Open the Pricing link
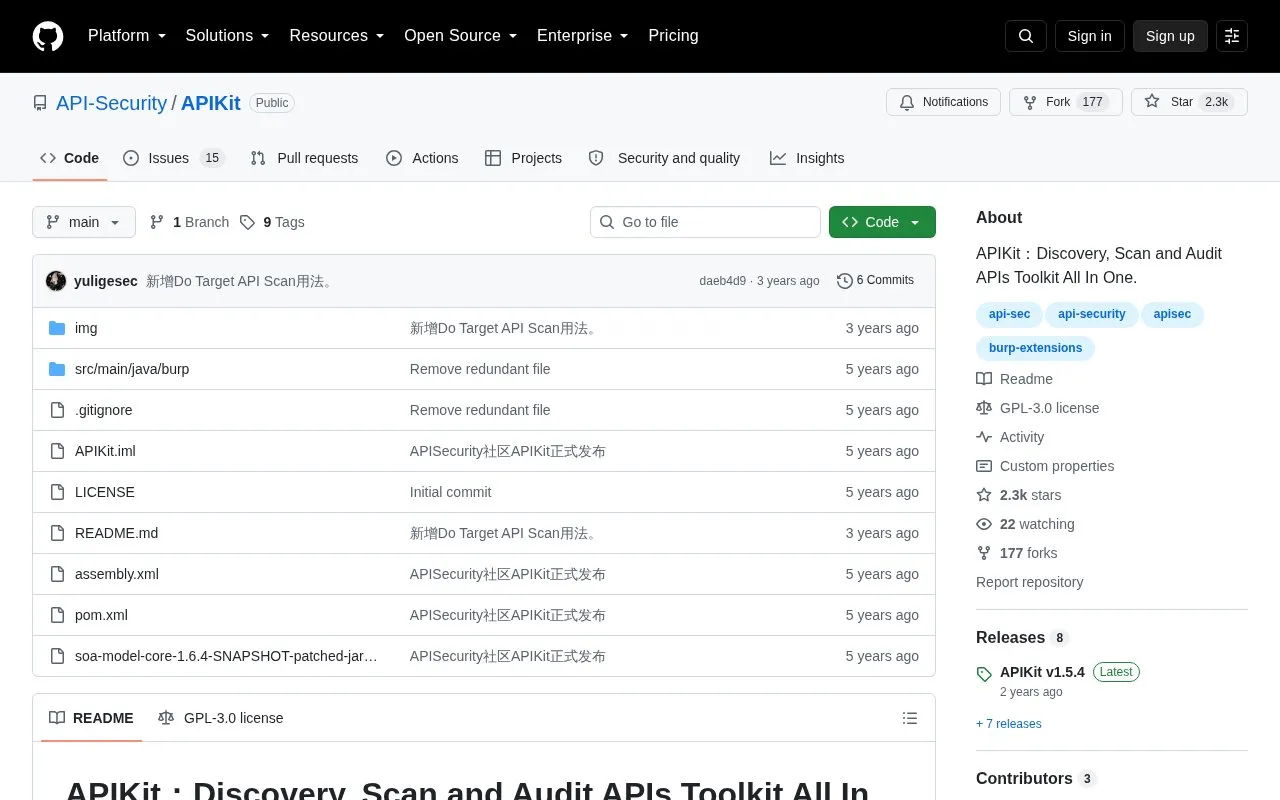 [673, 36]
